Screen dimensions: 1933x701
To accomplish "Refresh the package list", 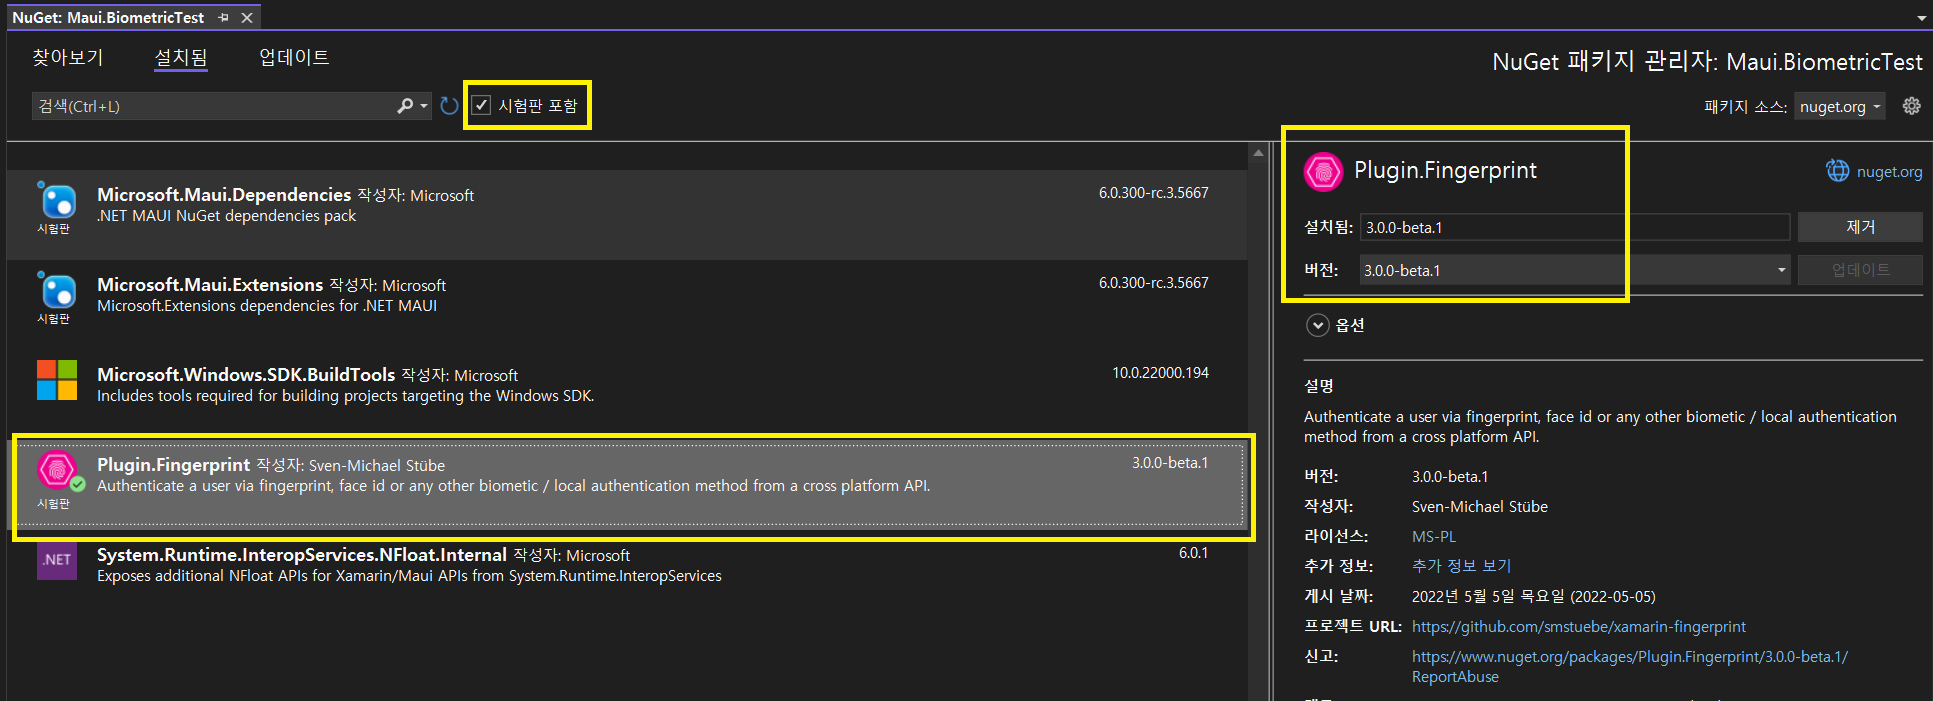I will pyautogui.click(x=449, y=106).
